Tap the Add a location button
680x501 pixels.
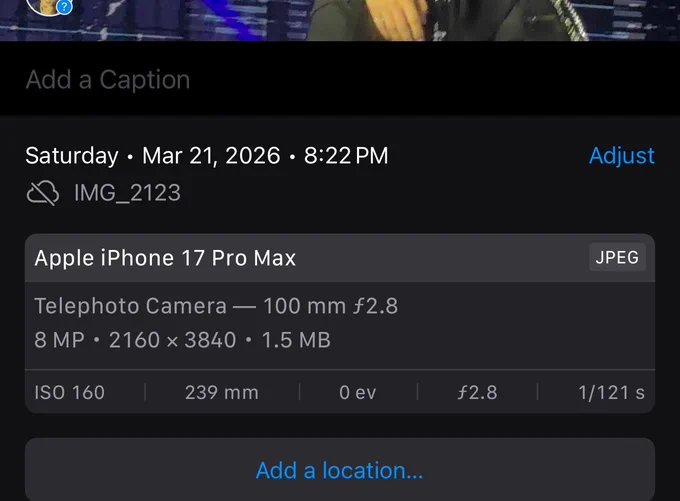[x=340, y=470]
